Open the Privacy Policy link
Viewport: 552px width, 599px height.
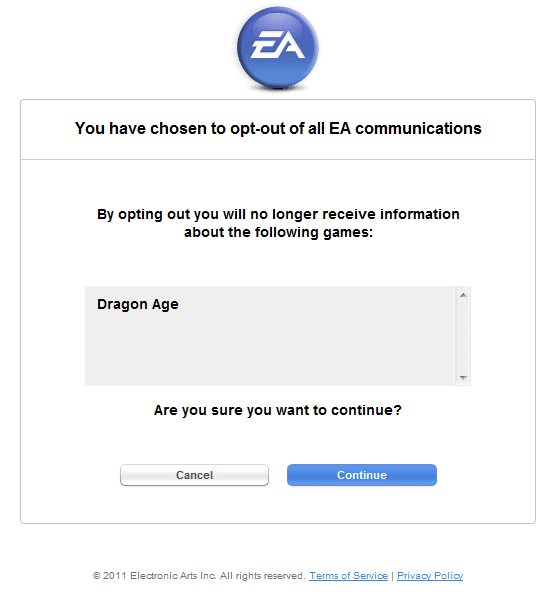point(430,576)
